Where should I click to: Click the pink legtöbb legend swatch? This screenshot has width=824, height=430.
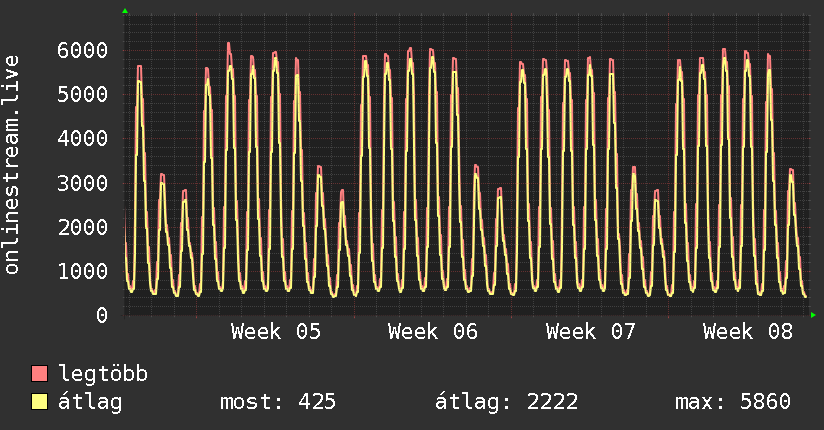click(x=39, y=373)
